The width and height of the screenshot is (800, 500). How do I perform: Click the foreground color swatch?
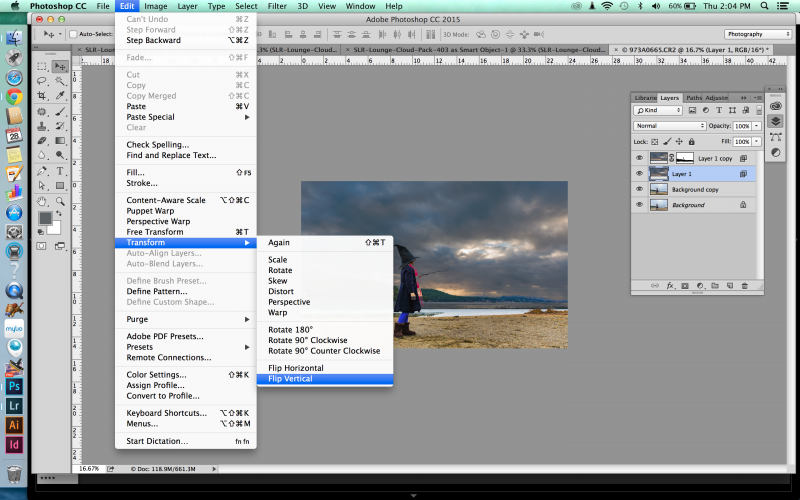click(x=45, y=218)
